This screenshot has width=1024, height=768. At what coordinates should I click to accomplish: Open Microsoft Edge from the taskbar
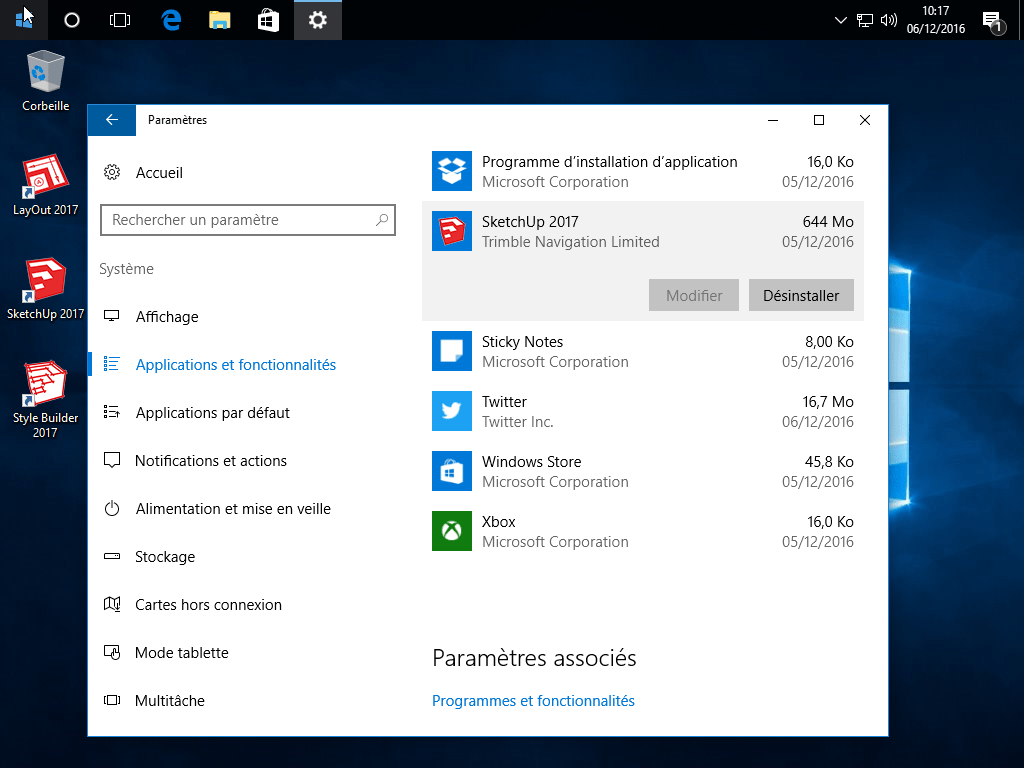(171, 20)
